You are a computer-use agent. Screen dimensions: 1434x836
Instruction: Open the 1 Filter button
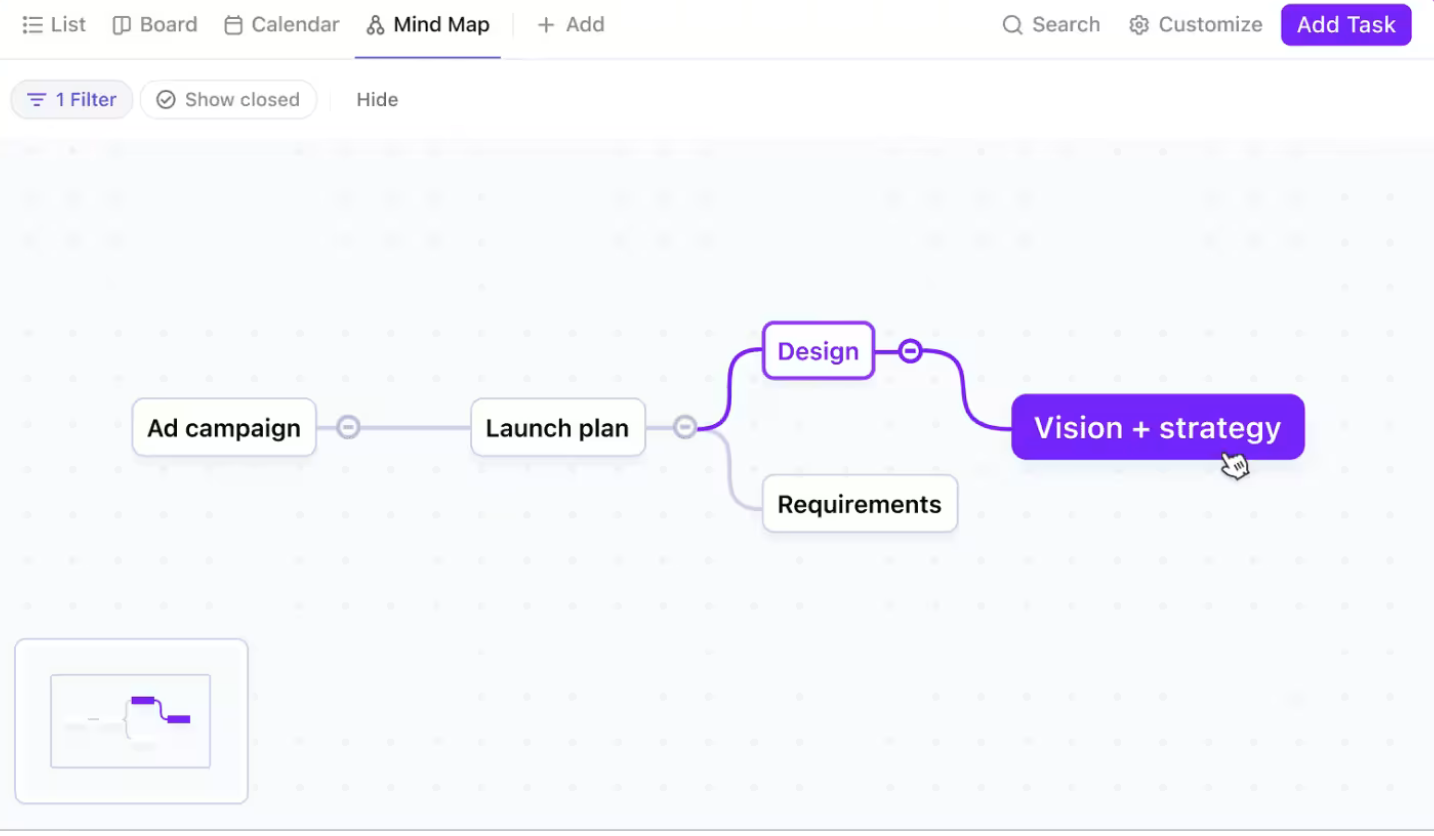[71, 99]
